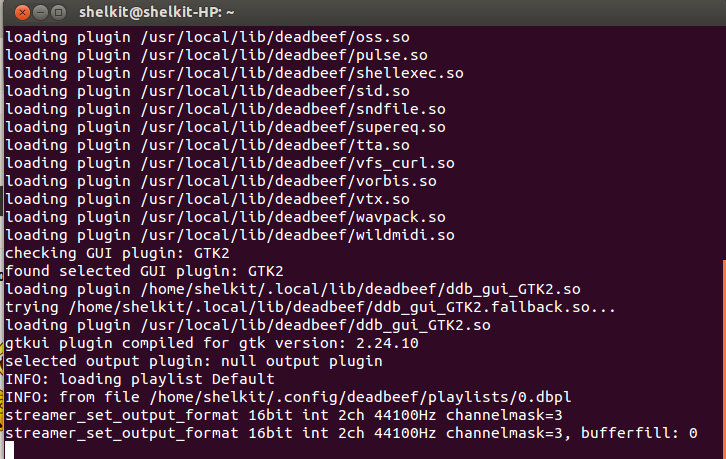Click the playlists/0.dbpl file path
This screenshot has width=726, height=459.
tap(360, 397)
